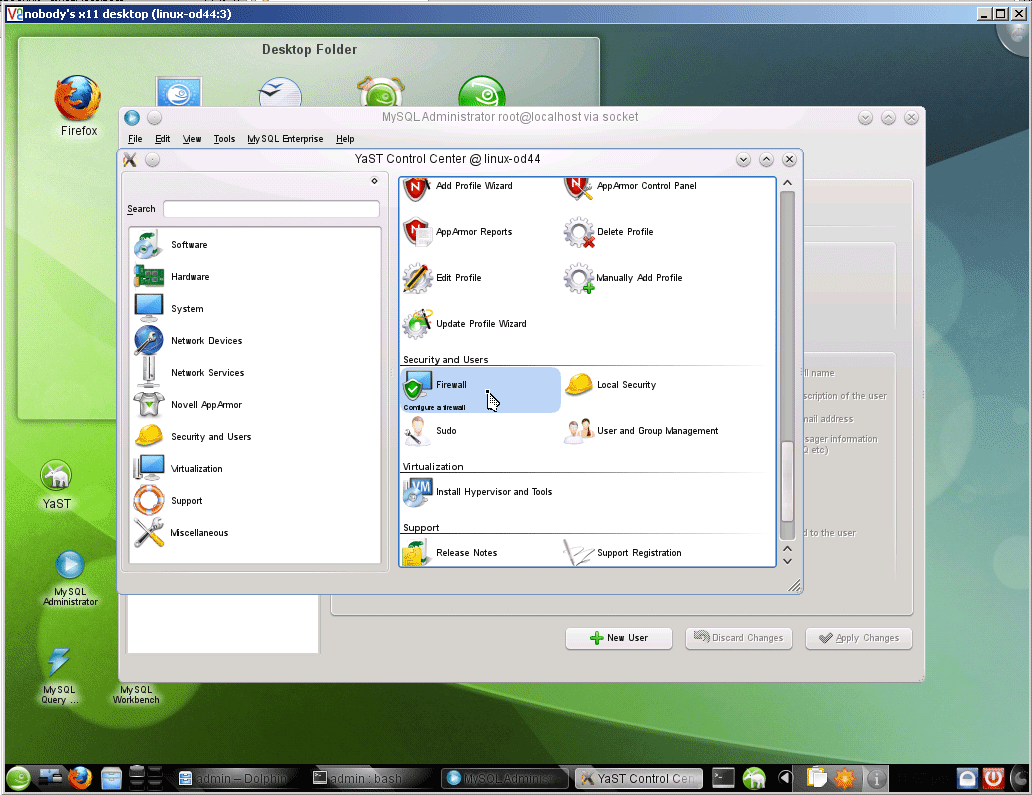Click MySQL Query Browser desktop icon
Viewport: 1032px width, 795px height.
point(59,675)
